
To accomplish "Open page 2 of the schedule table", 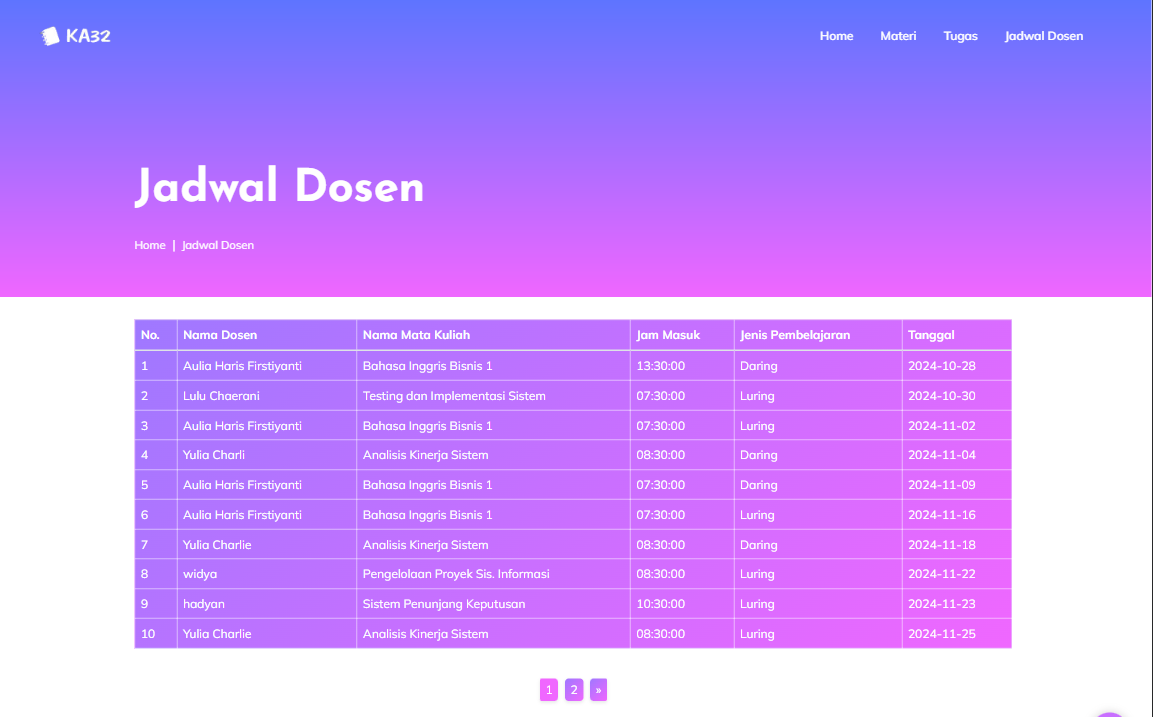I will point(573,690).
